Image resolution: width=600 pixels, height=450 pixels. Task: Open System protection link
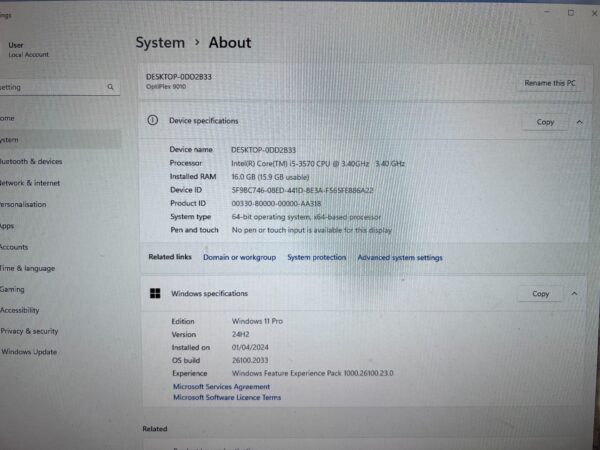316,257
